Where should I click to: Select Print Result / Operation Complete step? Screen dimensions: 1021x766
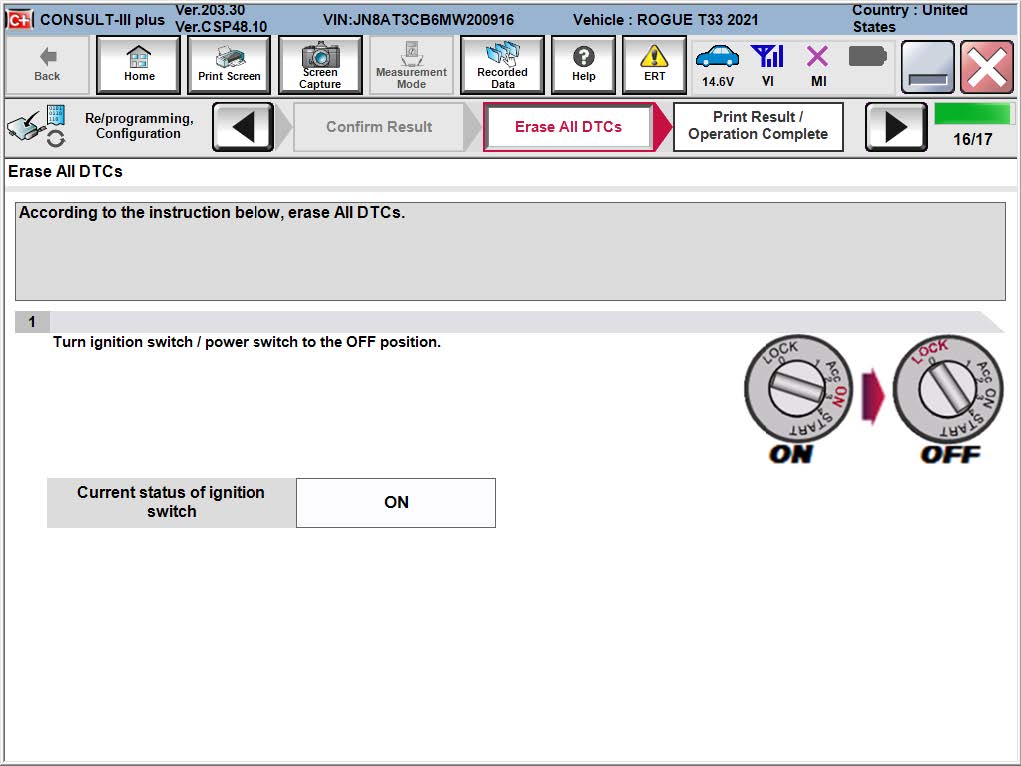pos(758,126)
